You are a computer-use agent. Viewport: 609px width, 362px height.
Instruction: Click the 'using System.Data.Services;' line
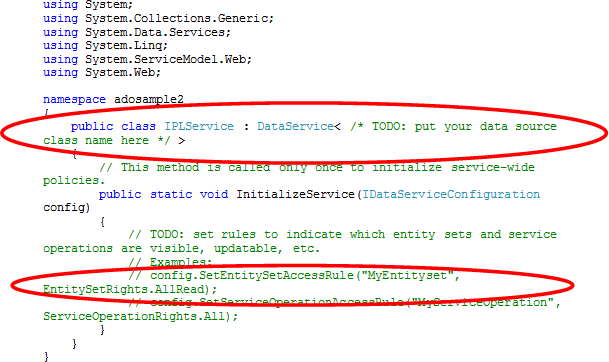coord(137,32)
